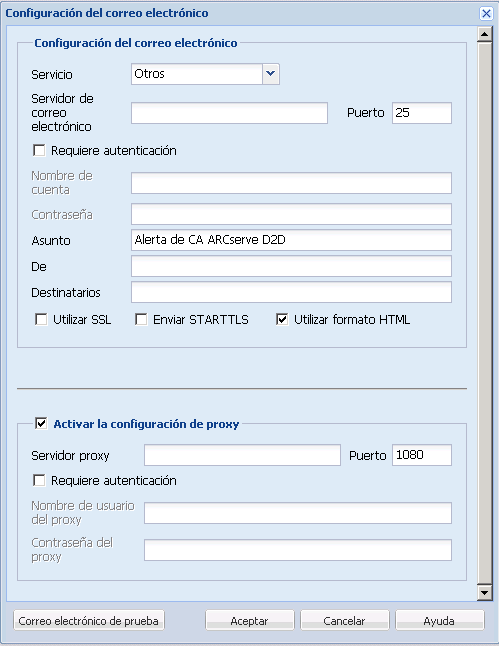The height and width of the screenshot is (646, 499).
Task: Click the Cancelar button
Action: coord(344,620)
